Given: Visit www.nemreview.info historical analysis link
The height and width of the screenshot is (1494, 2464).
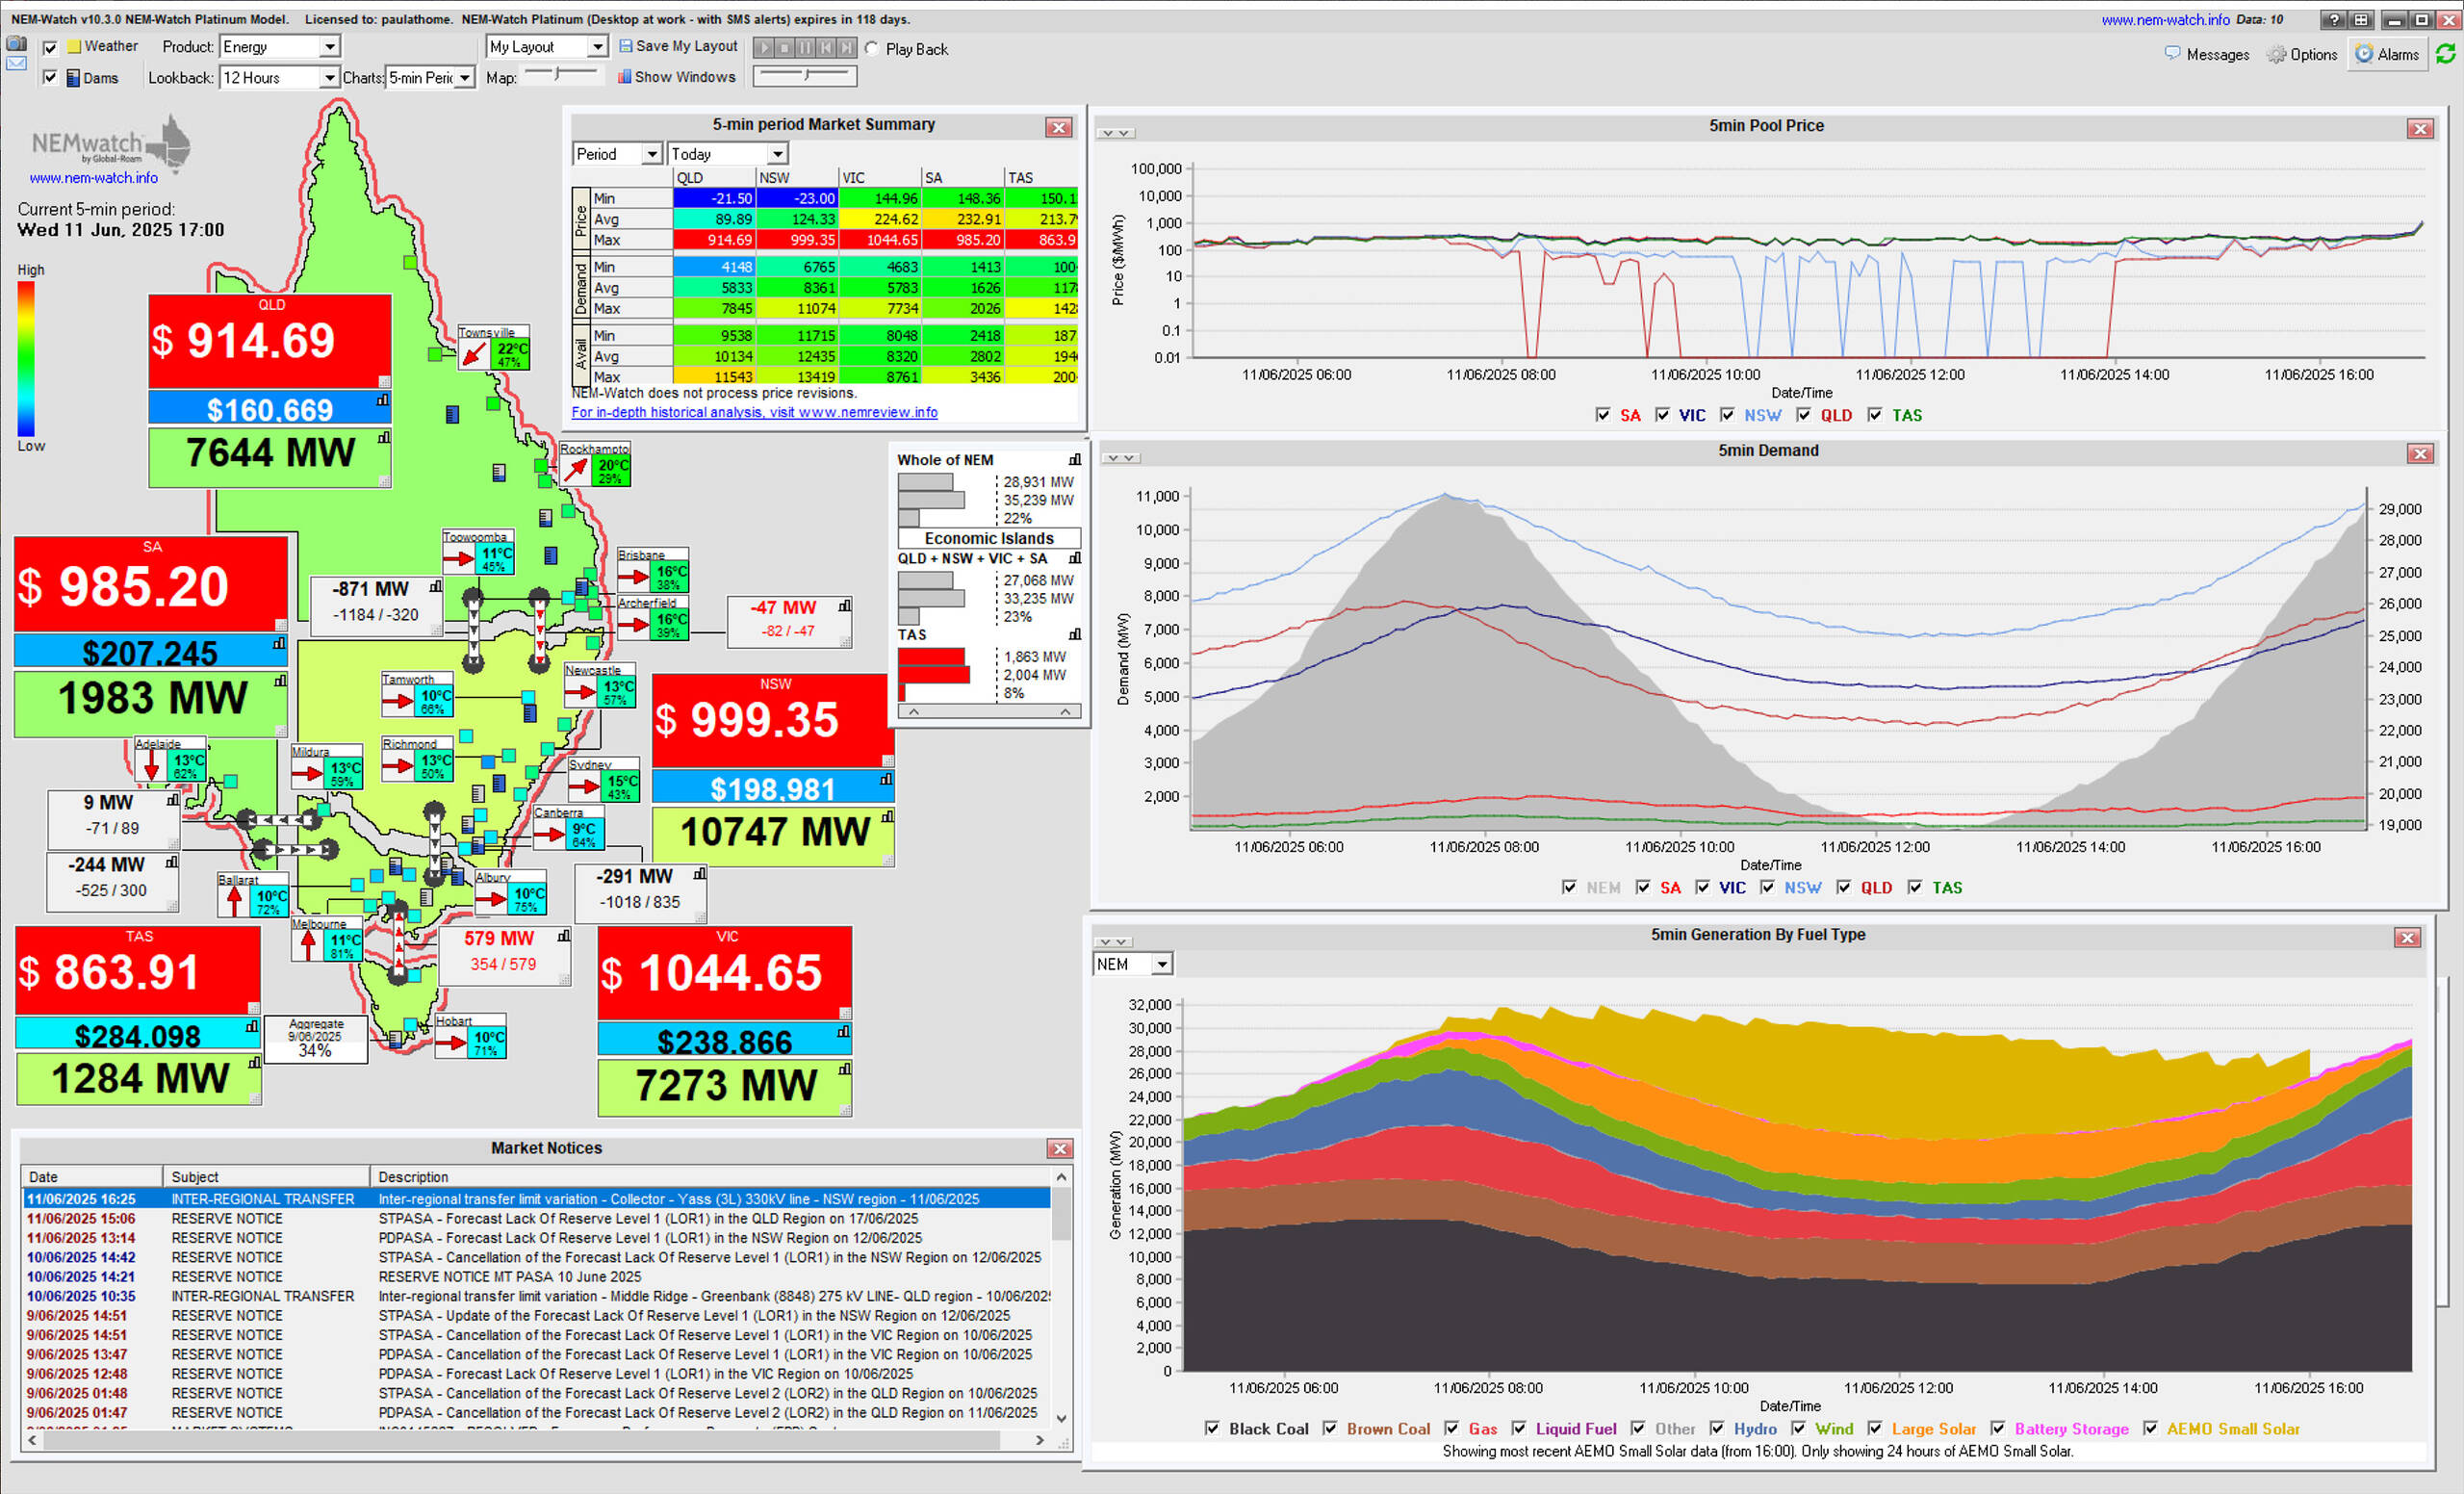Looking at the screenshot, I should (754, 412).
